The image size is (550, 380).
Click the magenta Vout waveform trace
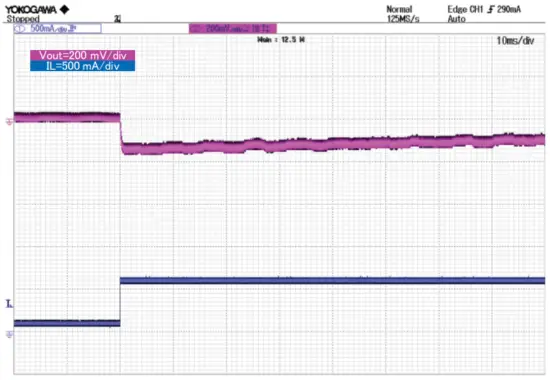279,145
